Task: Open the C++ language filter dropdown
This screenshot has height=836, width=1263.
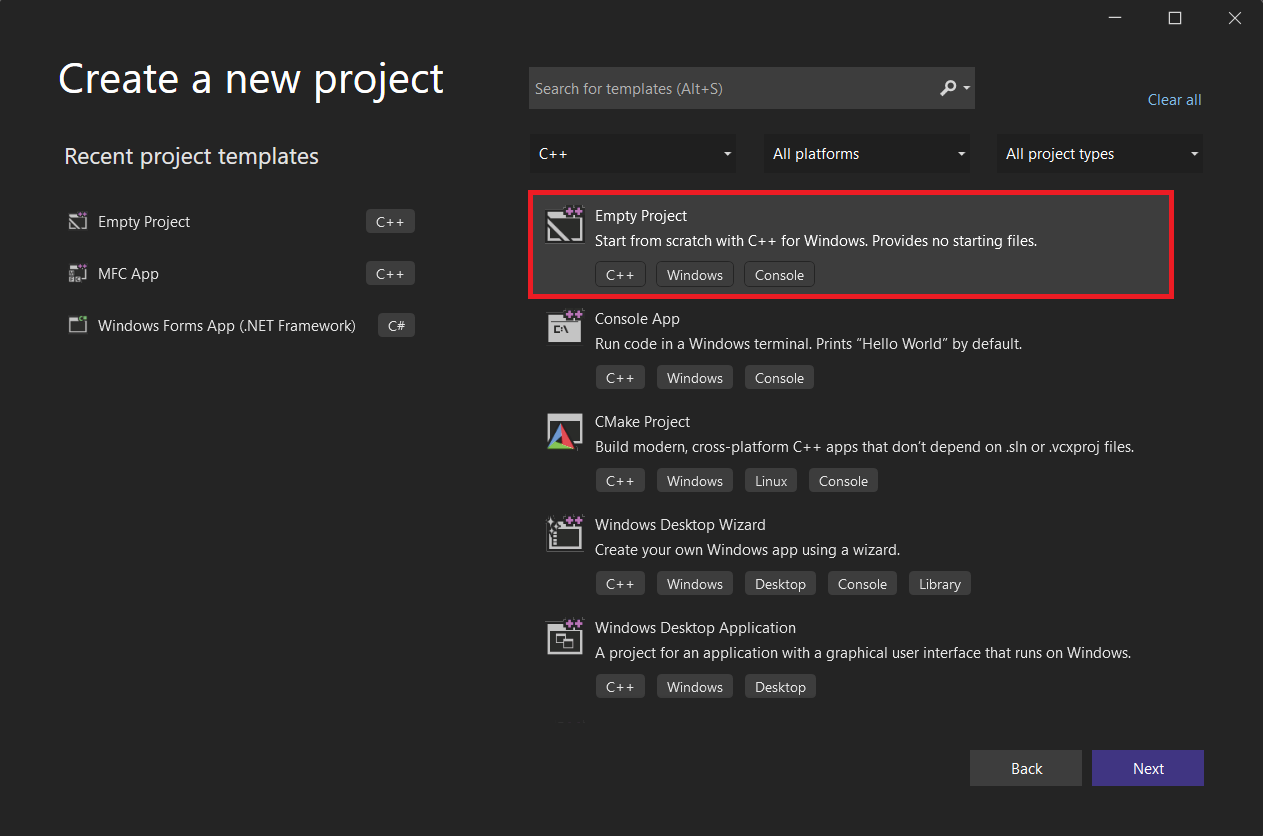Action: [x=632, y=154]
